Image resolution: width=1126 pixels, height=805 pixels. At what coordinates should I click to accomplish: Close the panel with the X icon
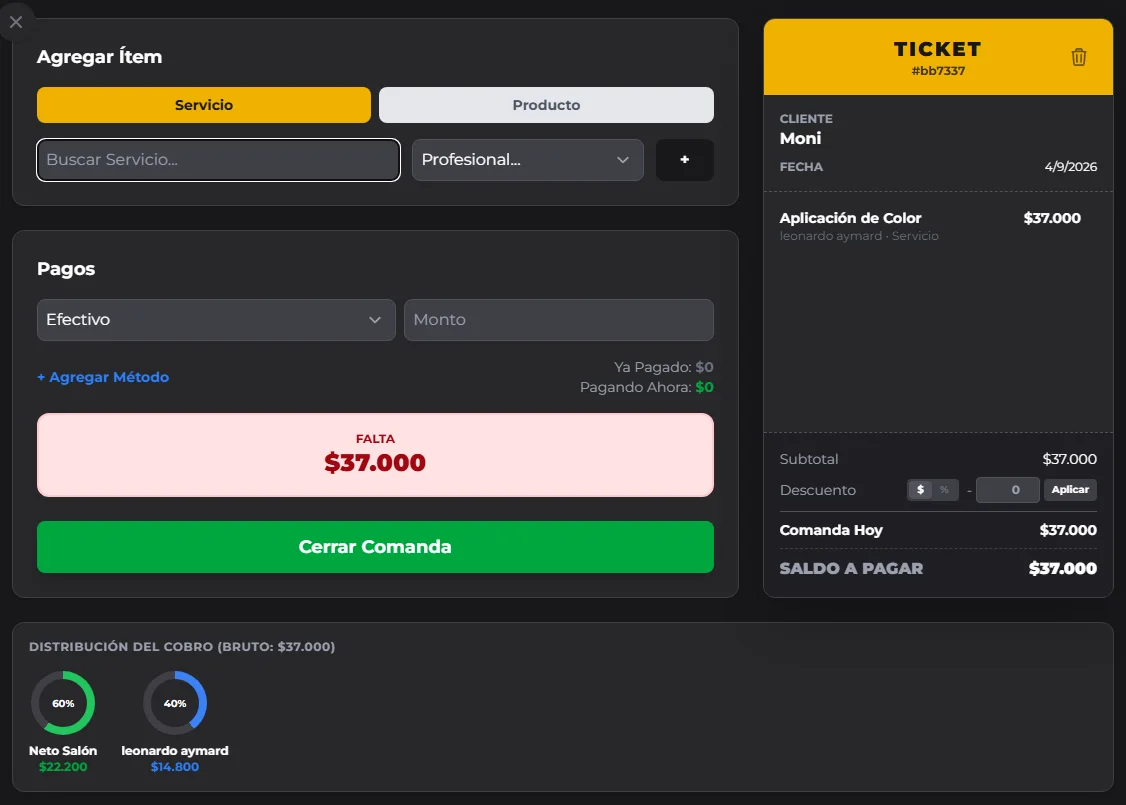click(16, 22)
